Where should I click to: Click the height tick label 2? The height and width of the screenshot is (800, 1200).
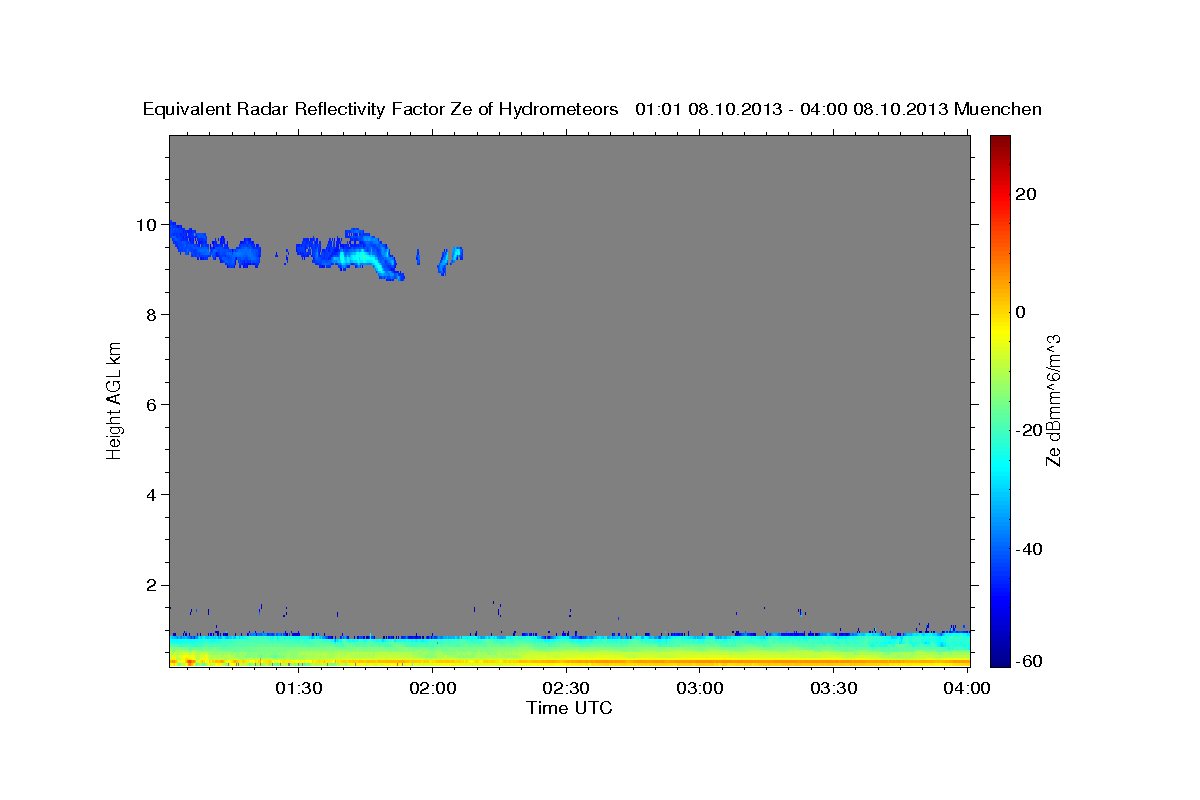coord(152,585)
